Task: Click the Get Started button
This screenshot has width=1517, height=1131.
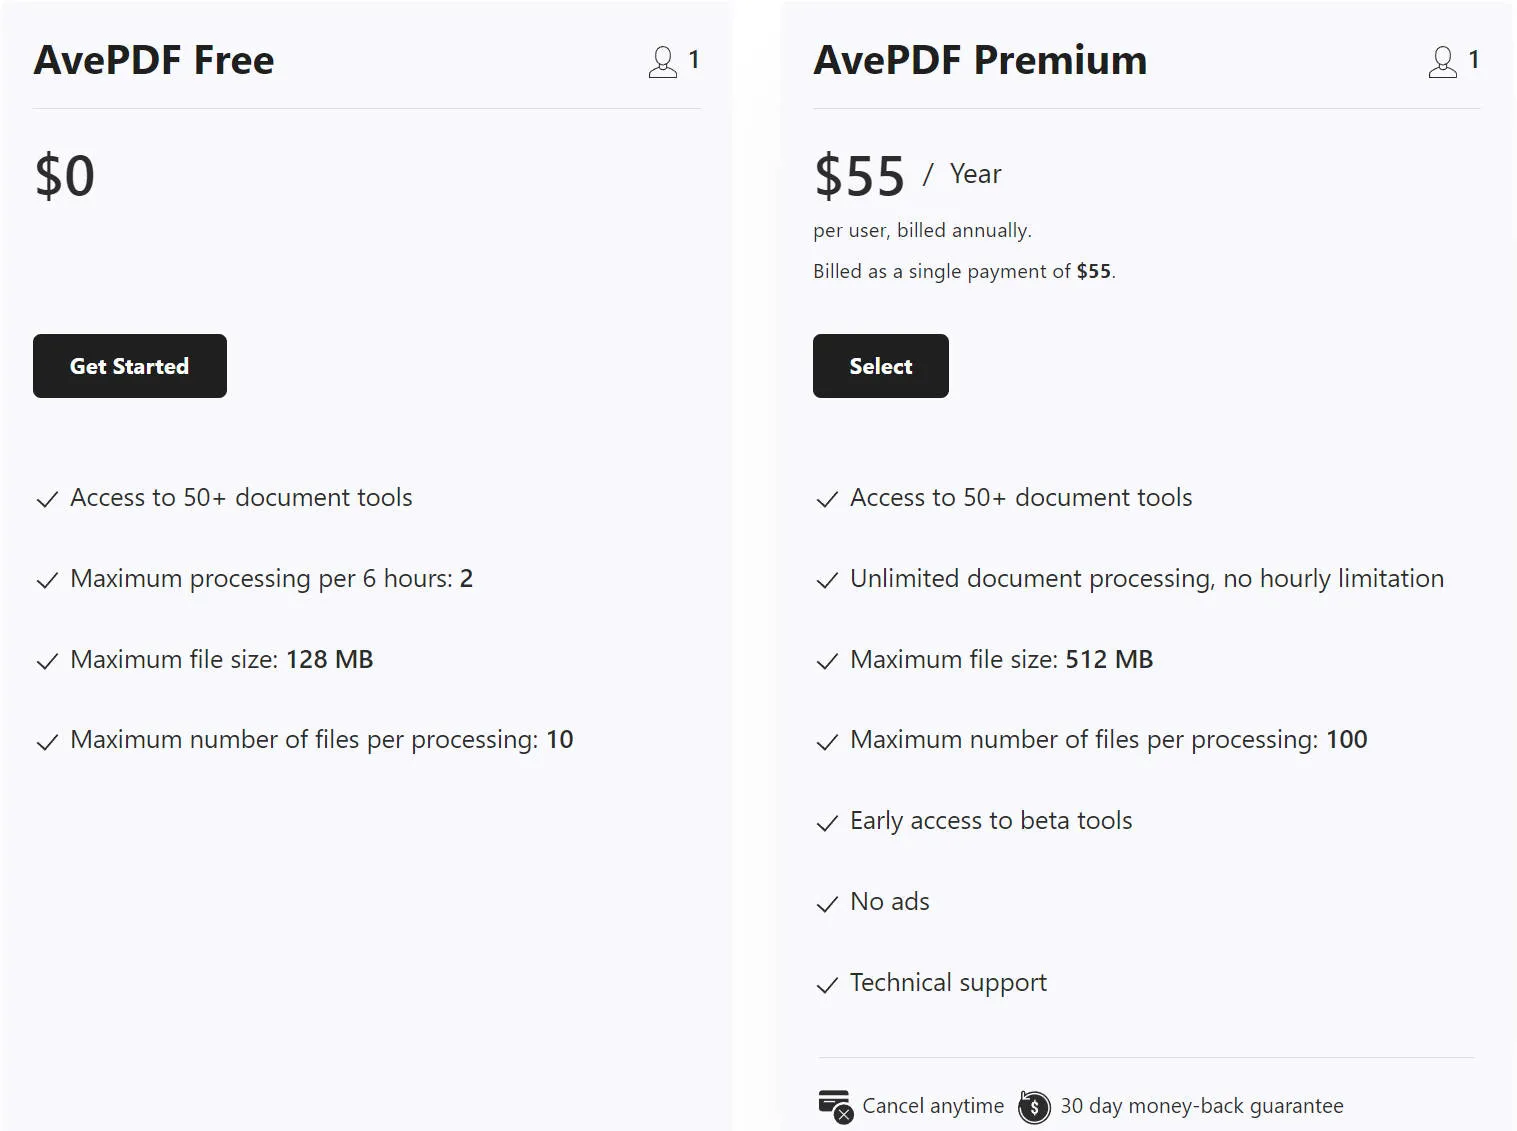Action: point(129,366)
